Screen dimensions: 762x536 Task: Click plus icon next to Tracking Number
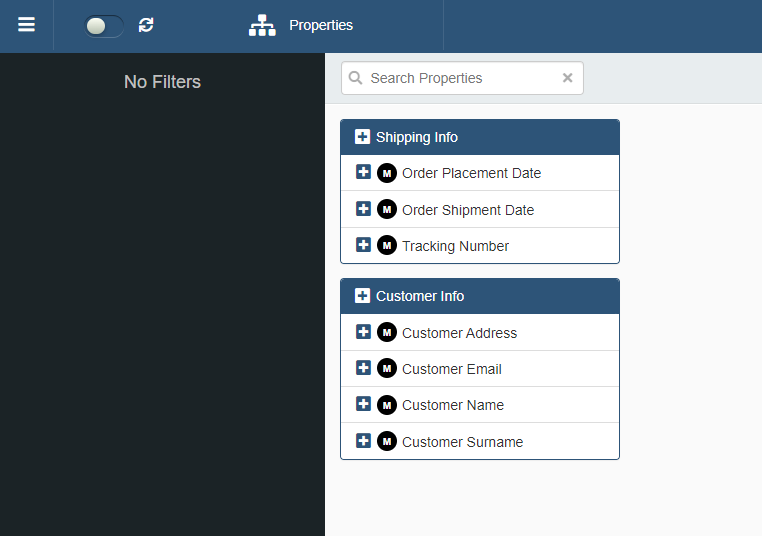(364, 245)
